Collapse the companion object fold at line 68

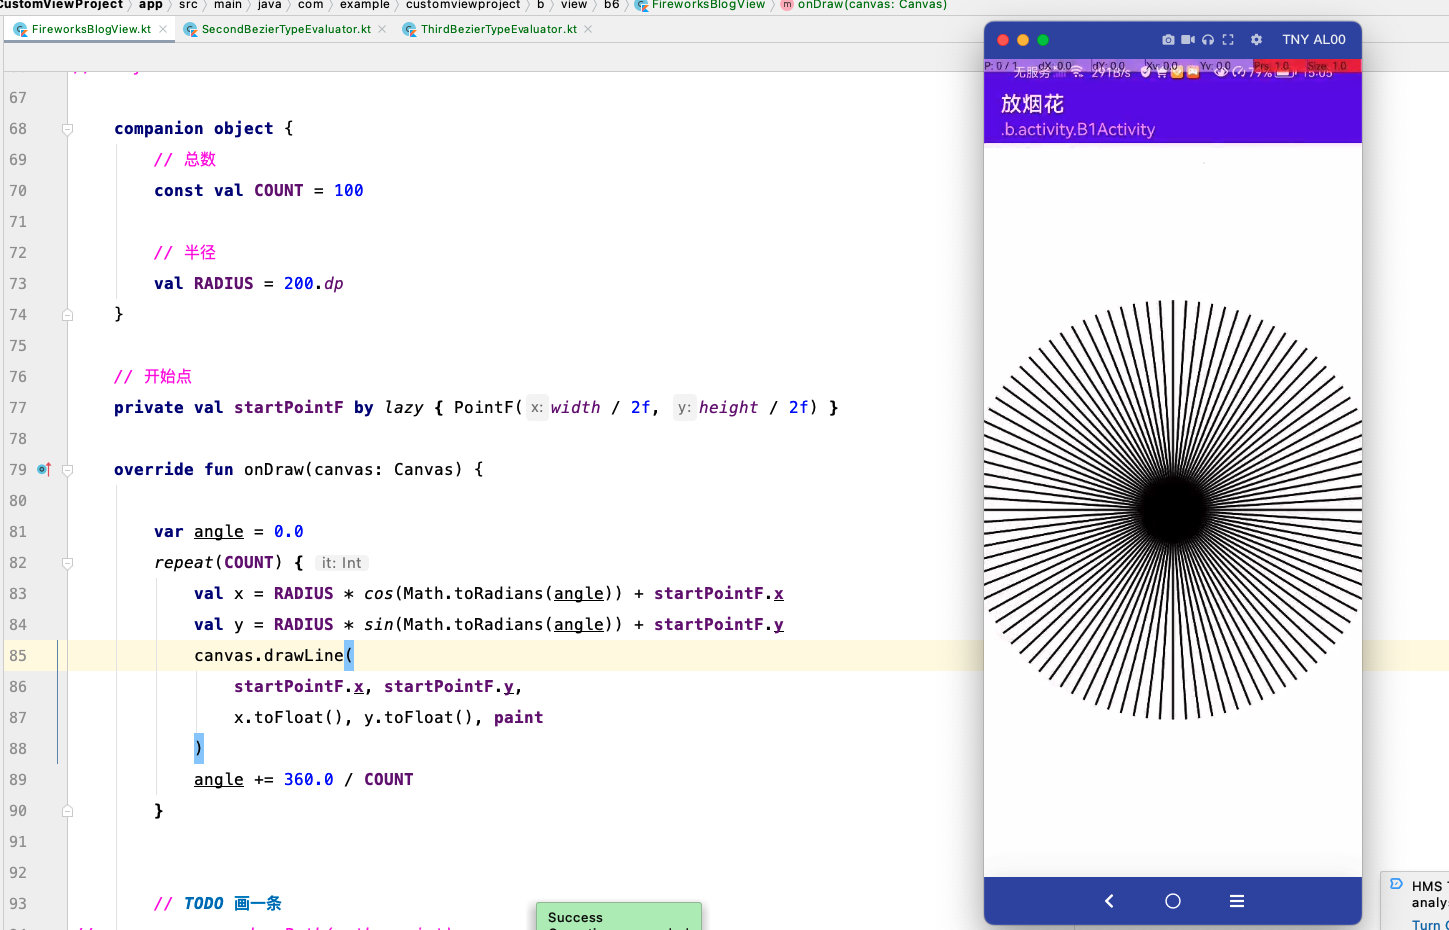tap(67, 129)
